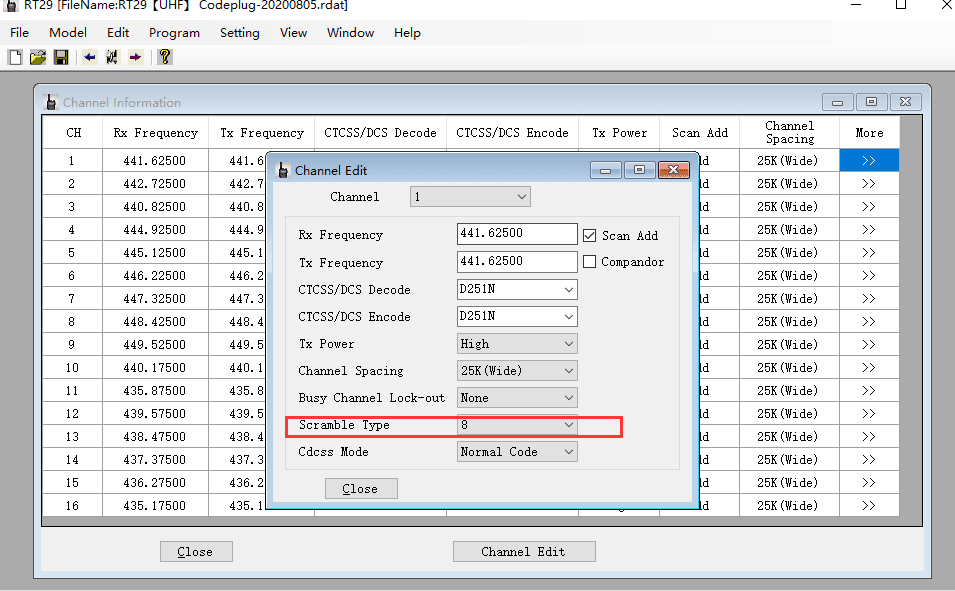955x591 pixels.
Task: Click the Rx Frequency input field
Action: click(x=516, y=234)
